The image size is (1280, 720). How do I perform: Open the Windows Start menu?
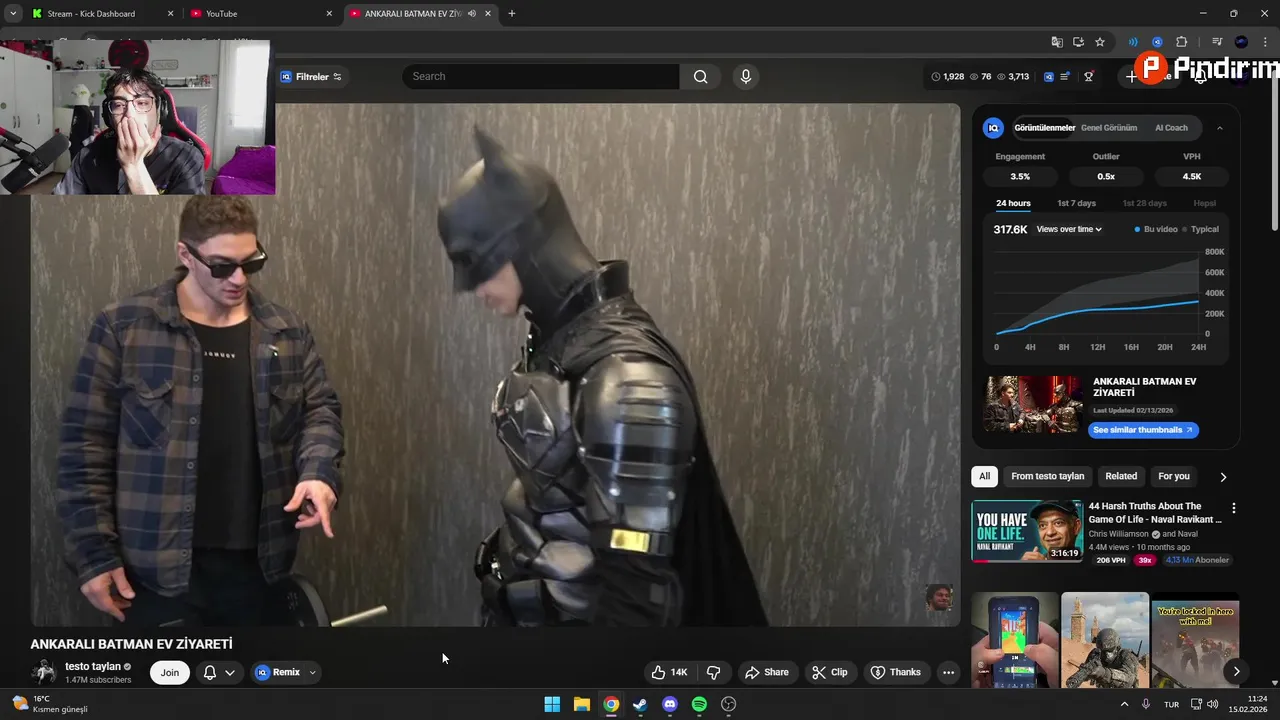[x=552, y=704]
